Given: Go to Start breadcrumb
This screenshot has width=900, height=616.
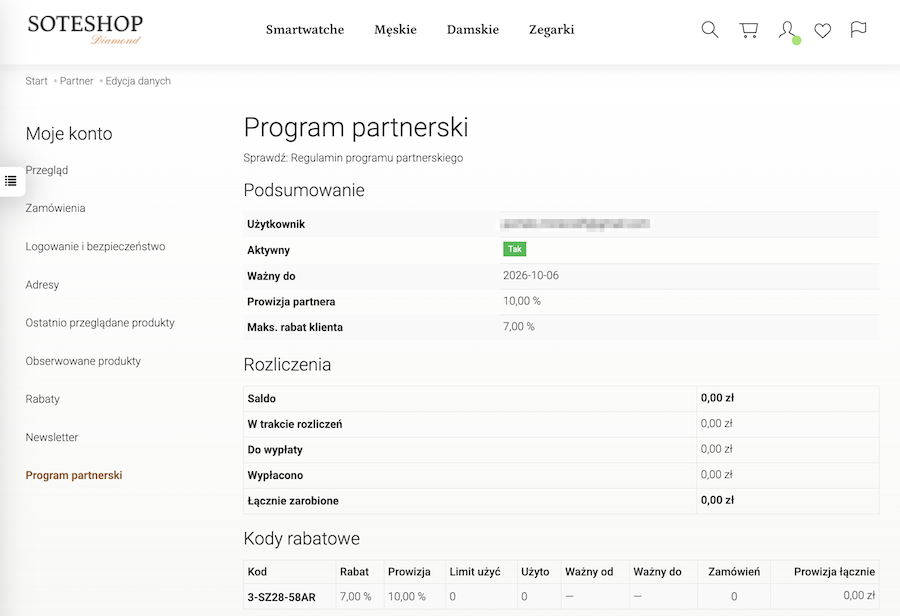Looking at the screenshot, I should pyautogui.click(x=36, y=81).
